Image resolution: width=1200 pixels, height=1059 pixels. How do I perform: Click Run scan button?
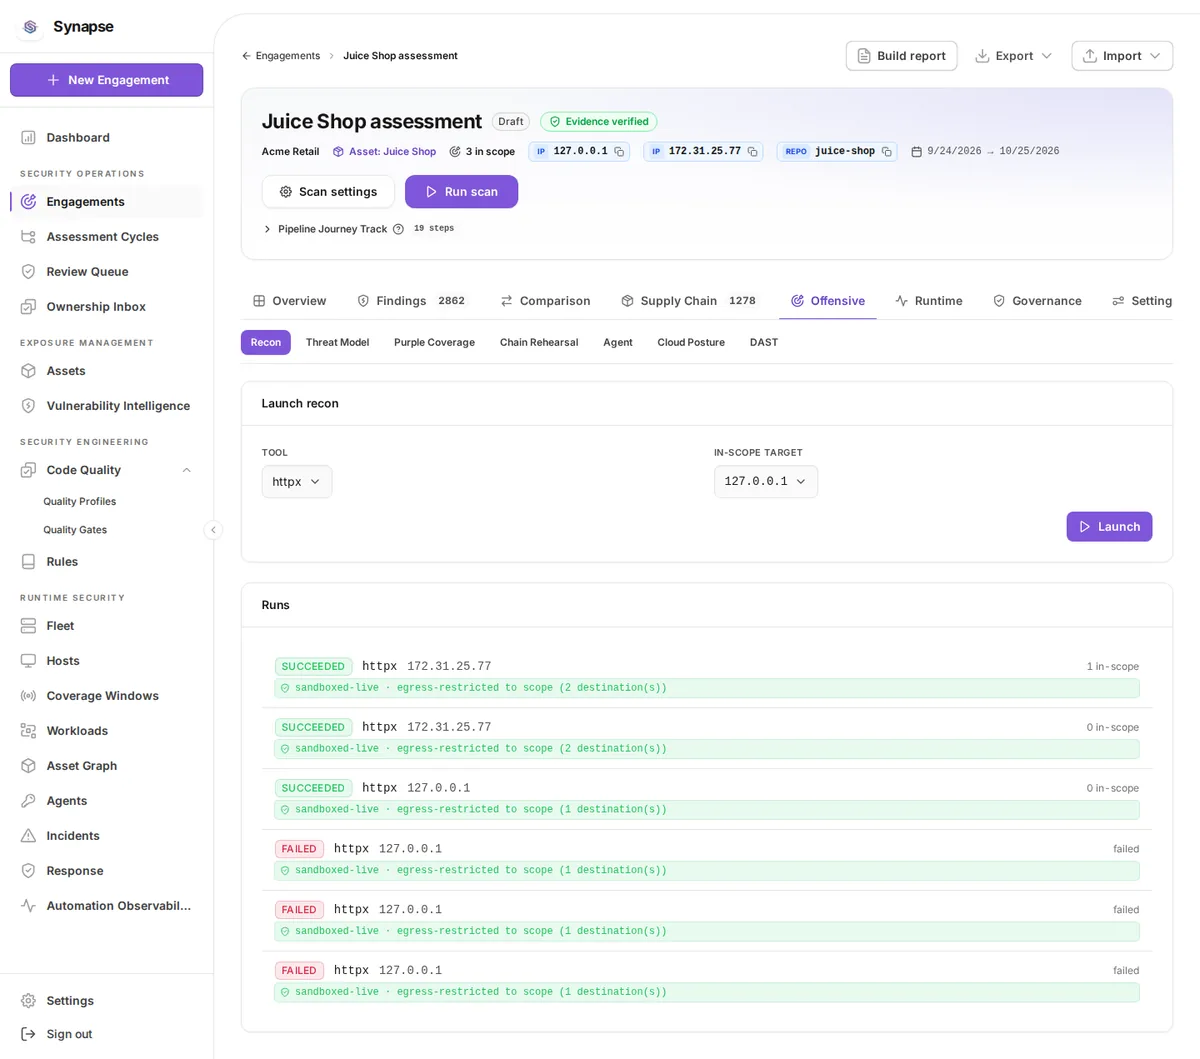(461, 192)
